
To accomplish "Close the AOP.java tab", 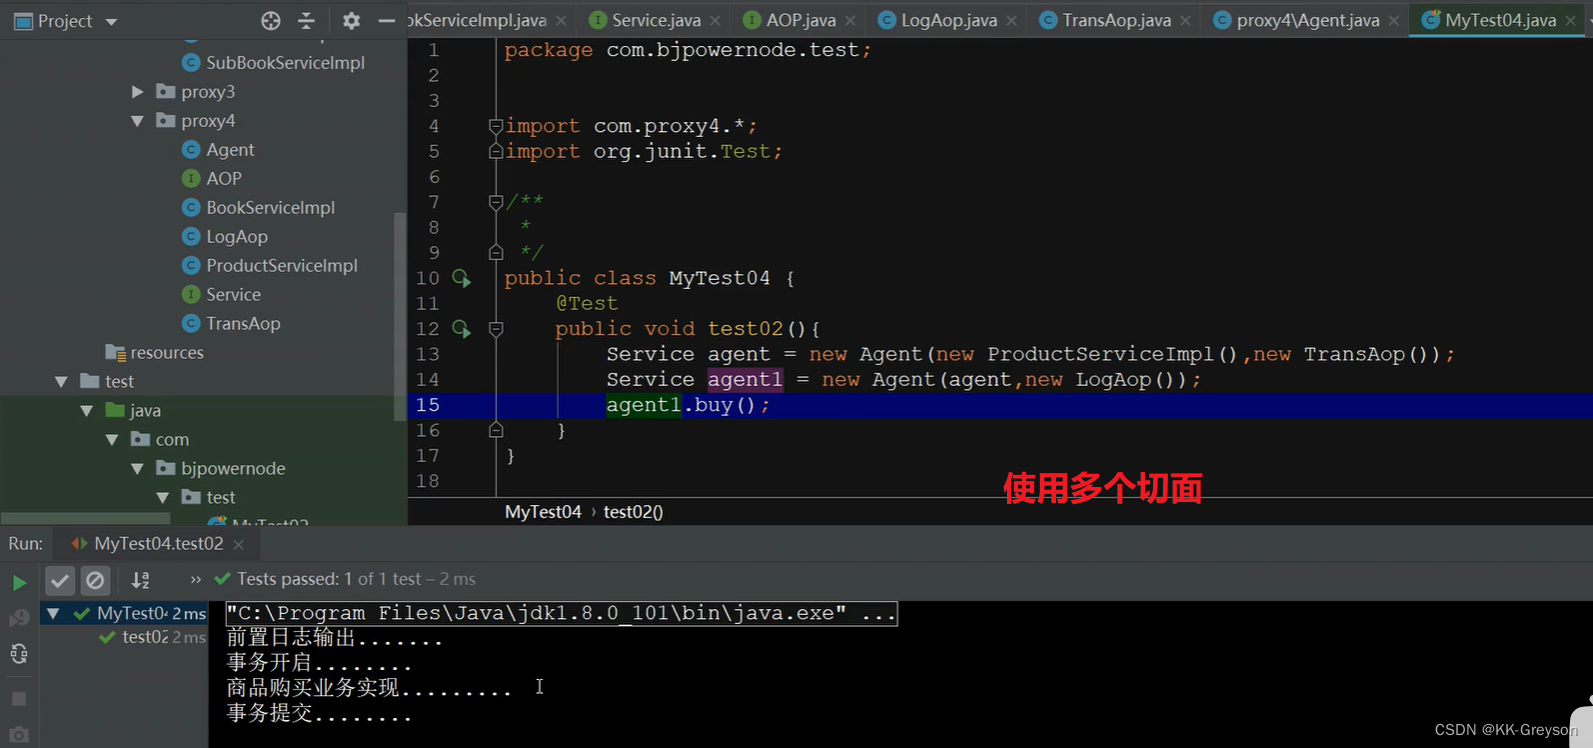I will tap(850, 21).
